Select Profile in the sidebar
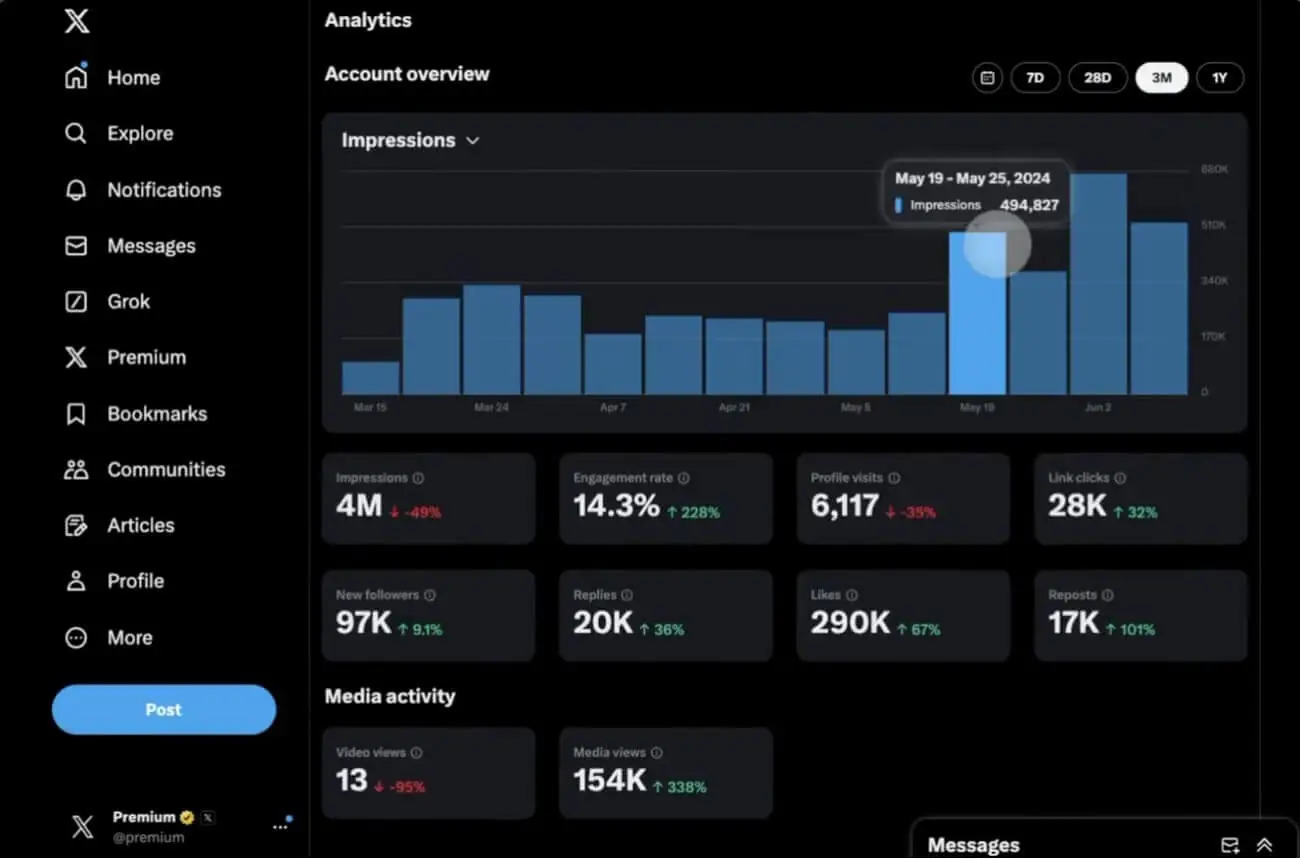The image size is (1300, 859). coord(76,581)
